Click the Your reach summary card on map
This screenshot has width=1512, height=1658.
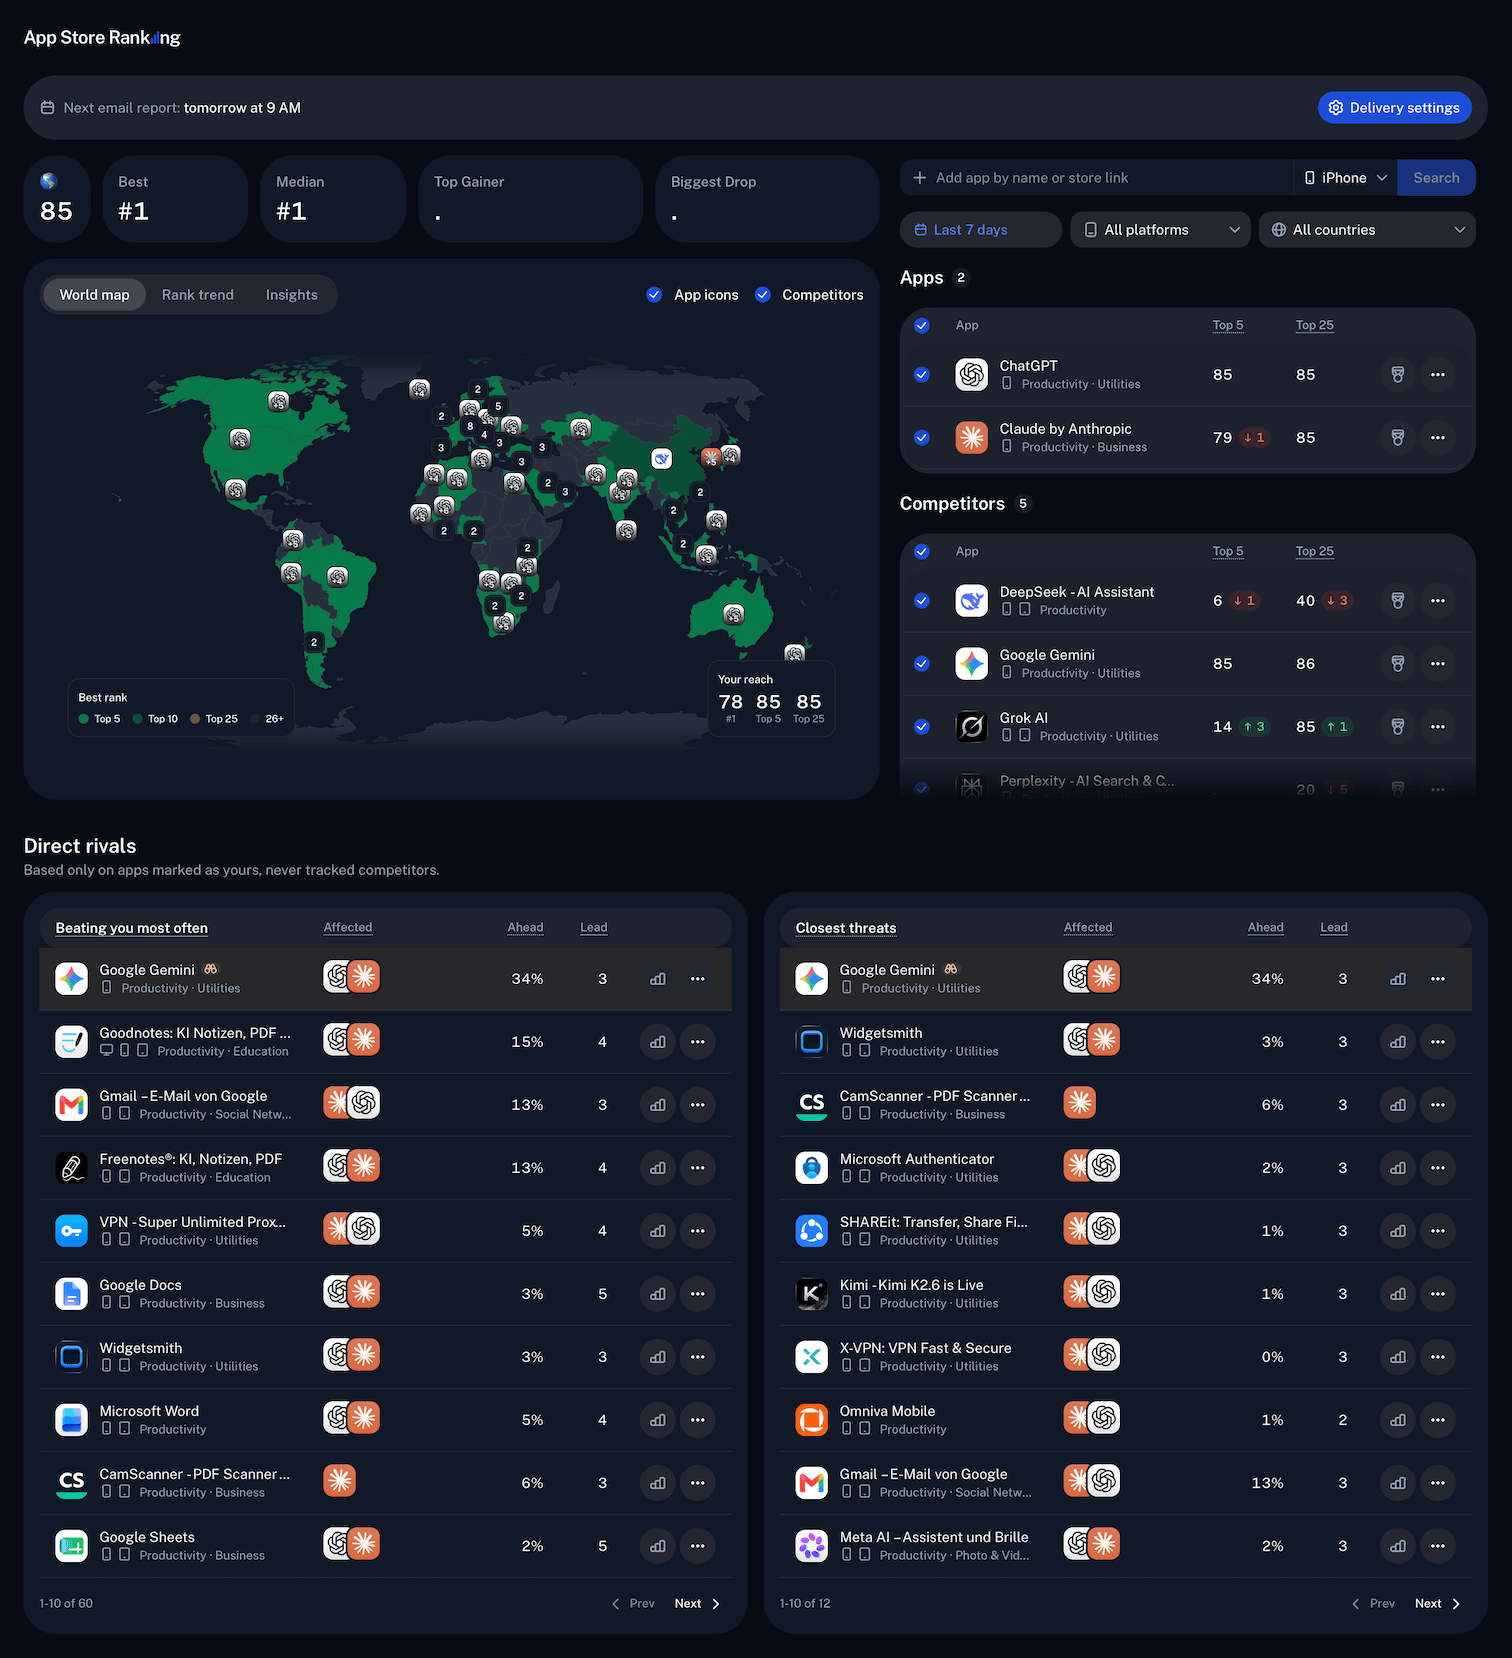coord(771,699)
